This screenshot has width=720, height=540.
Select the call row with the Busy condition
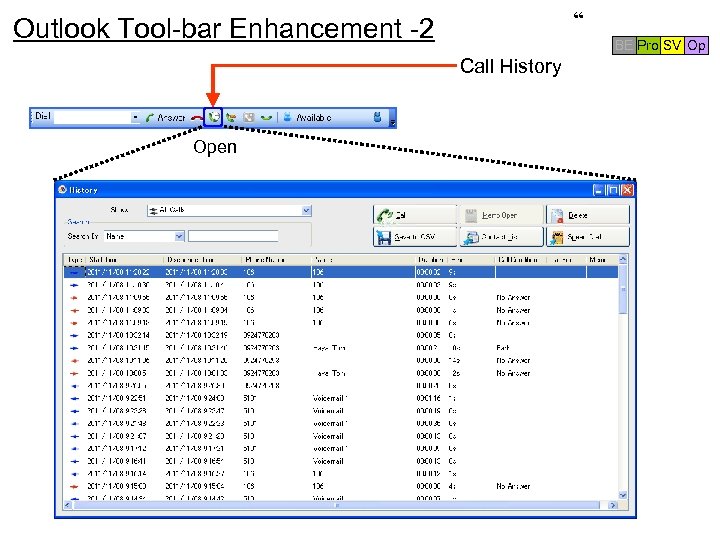tap(341, 348)
